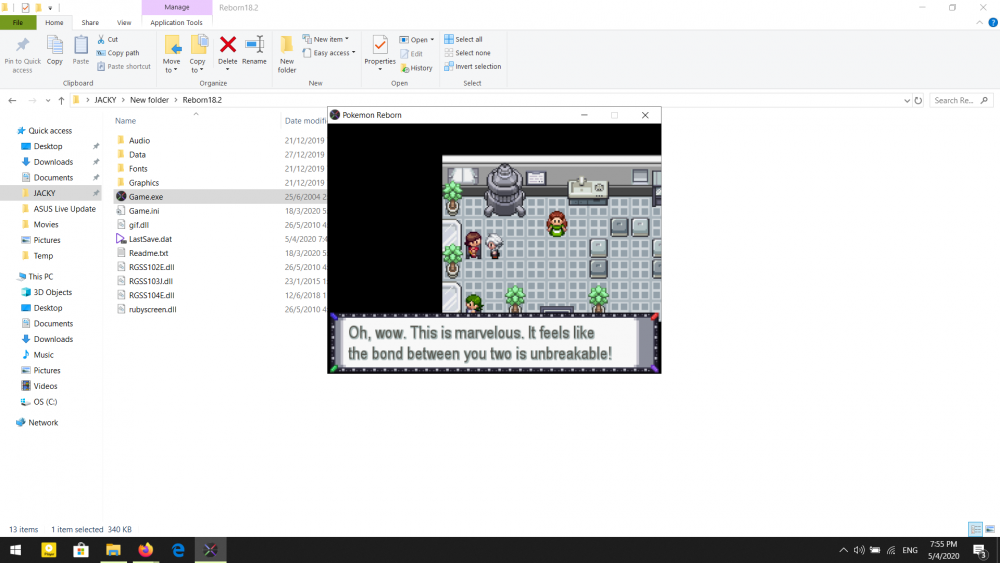The height and width of the screenshot is (563, 1000).
Task: Click the Search Reborn18.2 field
Action: tap(961, 100)
